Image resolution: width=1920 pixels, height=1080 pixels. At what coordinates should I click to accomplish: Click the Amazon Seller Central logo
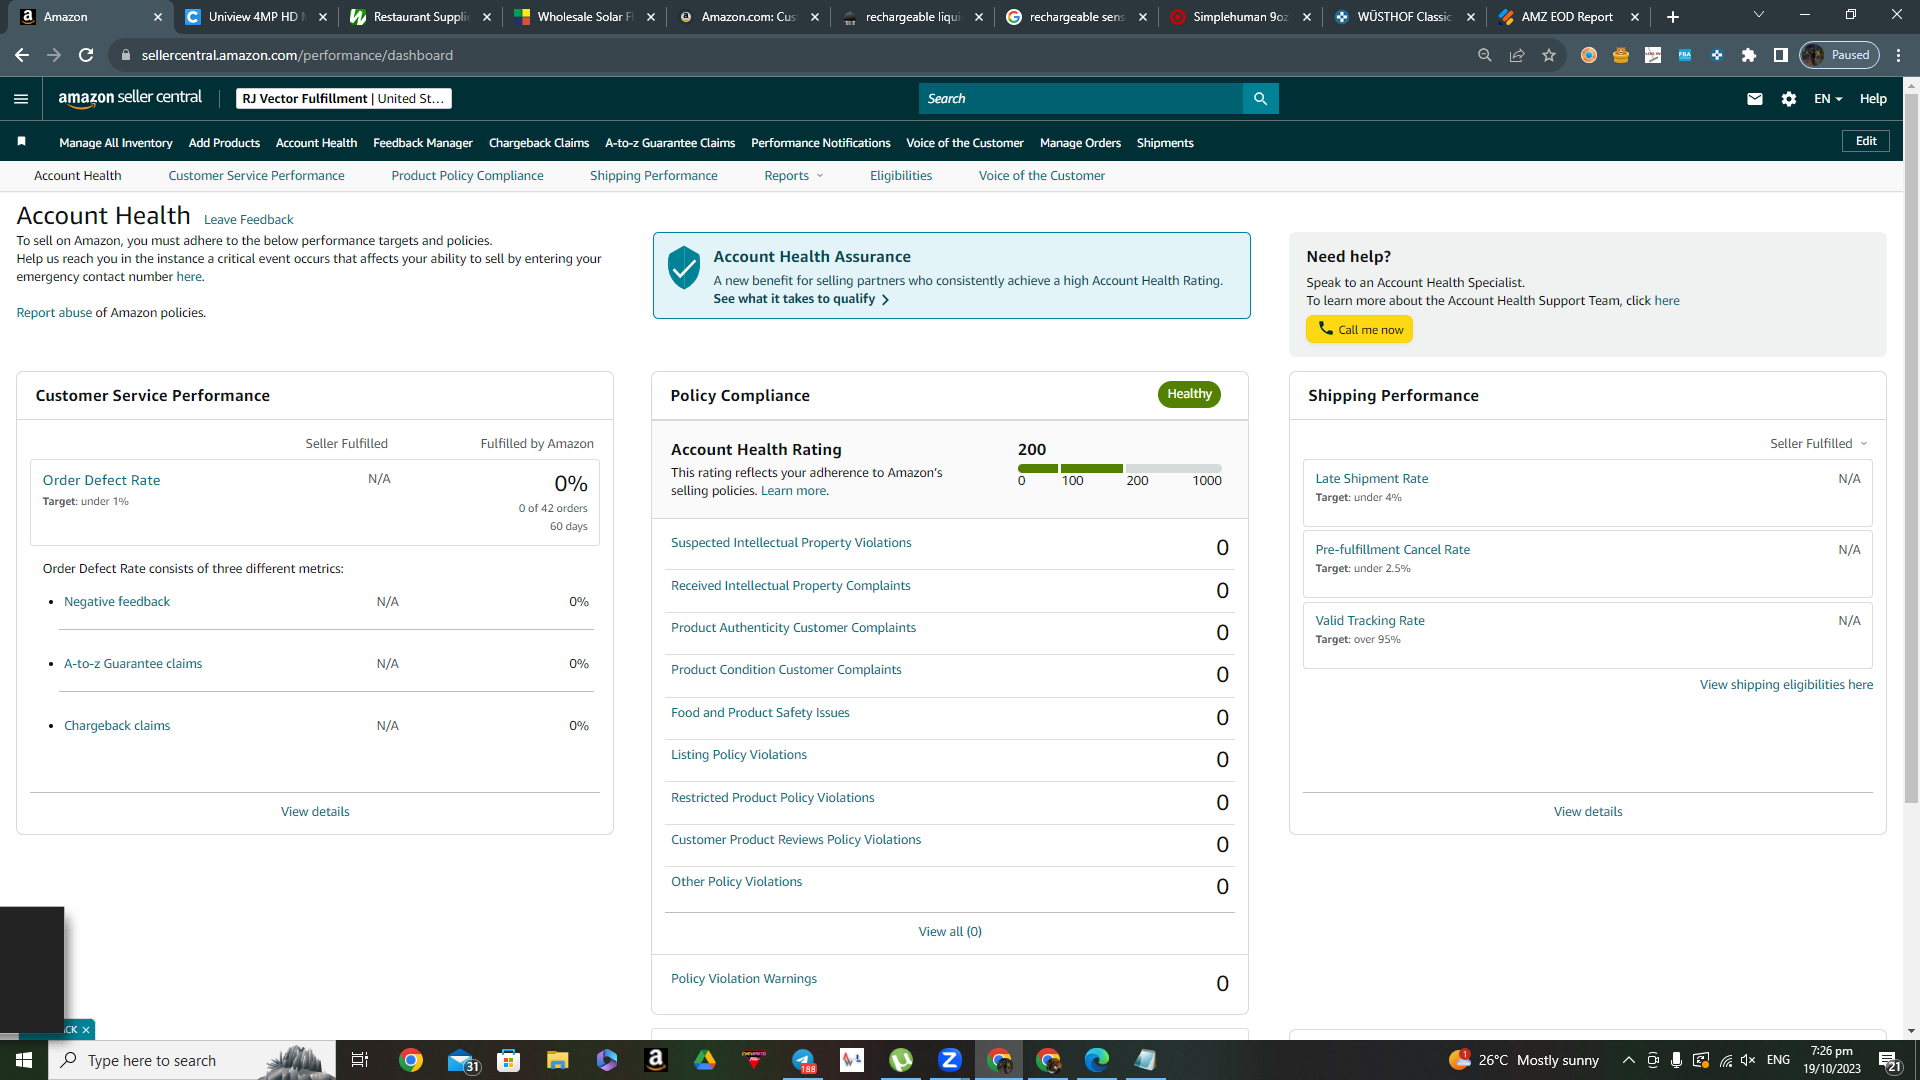130,98
